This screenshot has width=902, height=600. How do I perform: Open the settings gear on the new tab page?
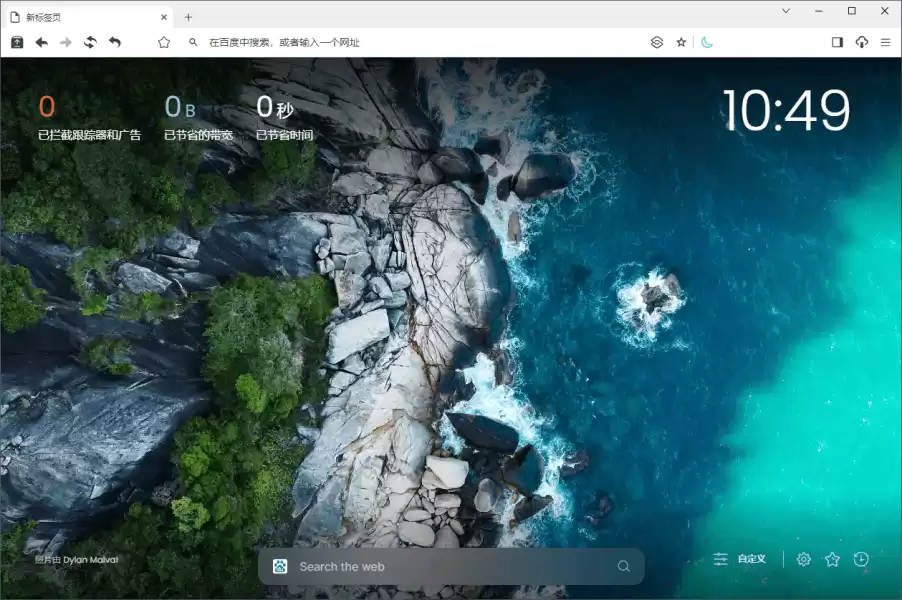[x=803, y=559]
